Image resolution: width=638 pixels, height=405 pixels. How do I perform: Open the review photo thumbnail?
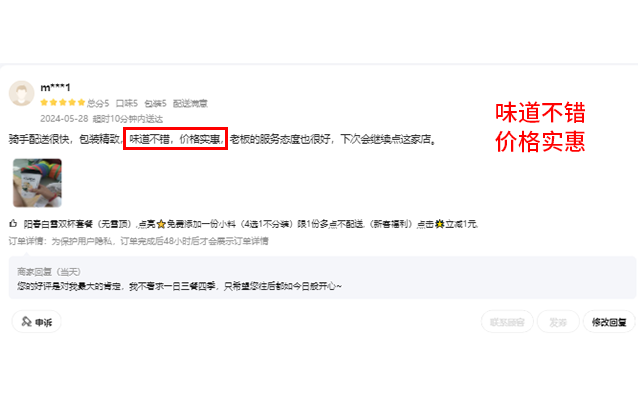point(37,183)
